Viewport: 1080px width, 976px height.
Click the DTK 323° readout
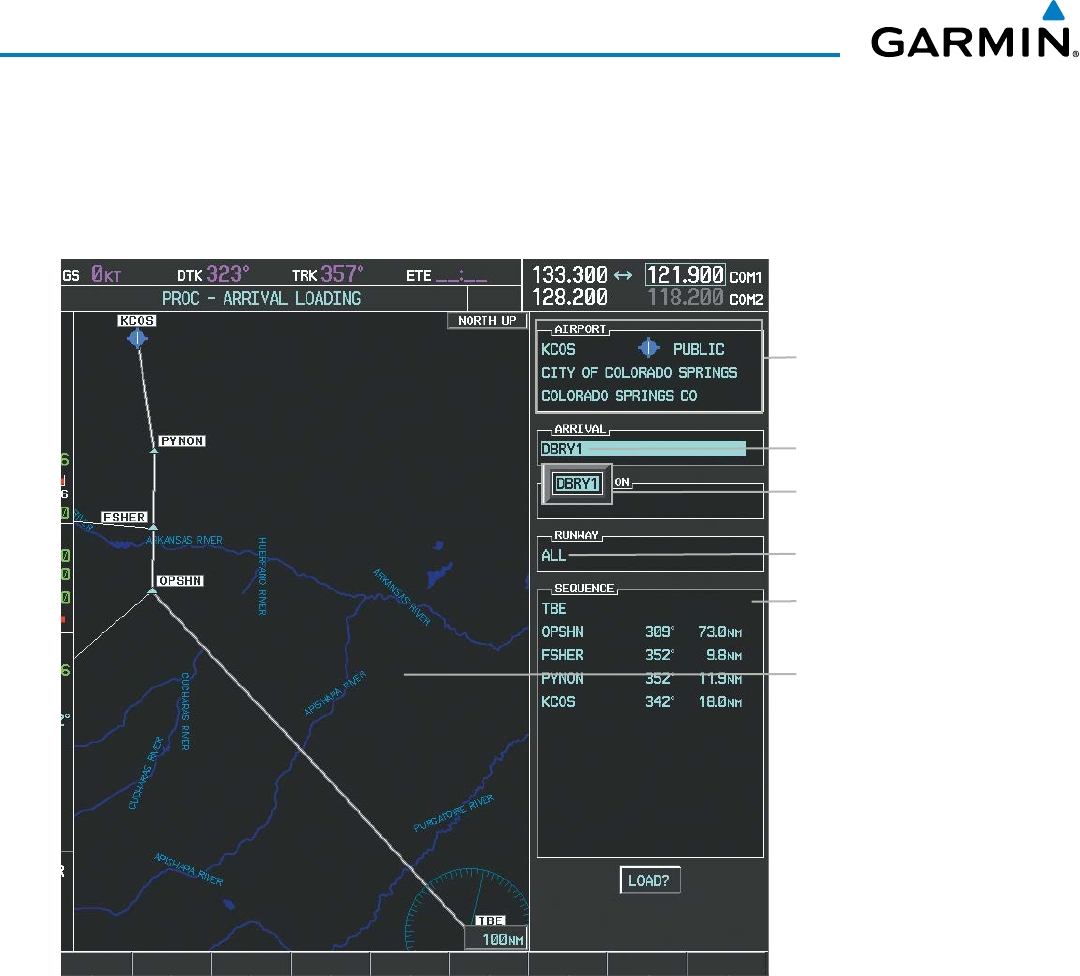[x=213, y=275]
